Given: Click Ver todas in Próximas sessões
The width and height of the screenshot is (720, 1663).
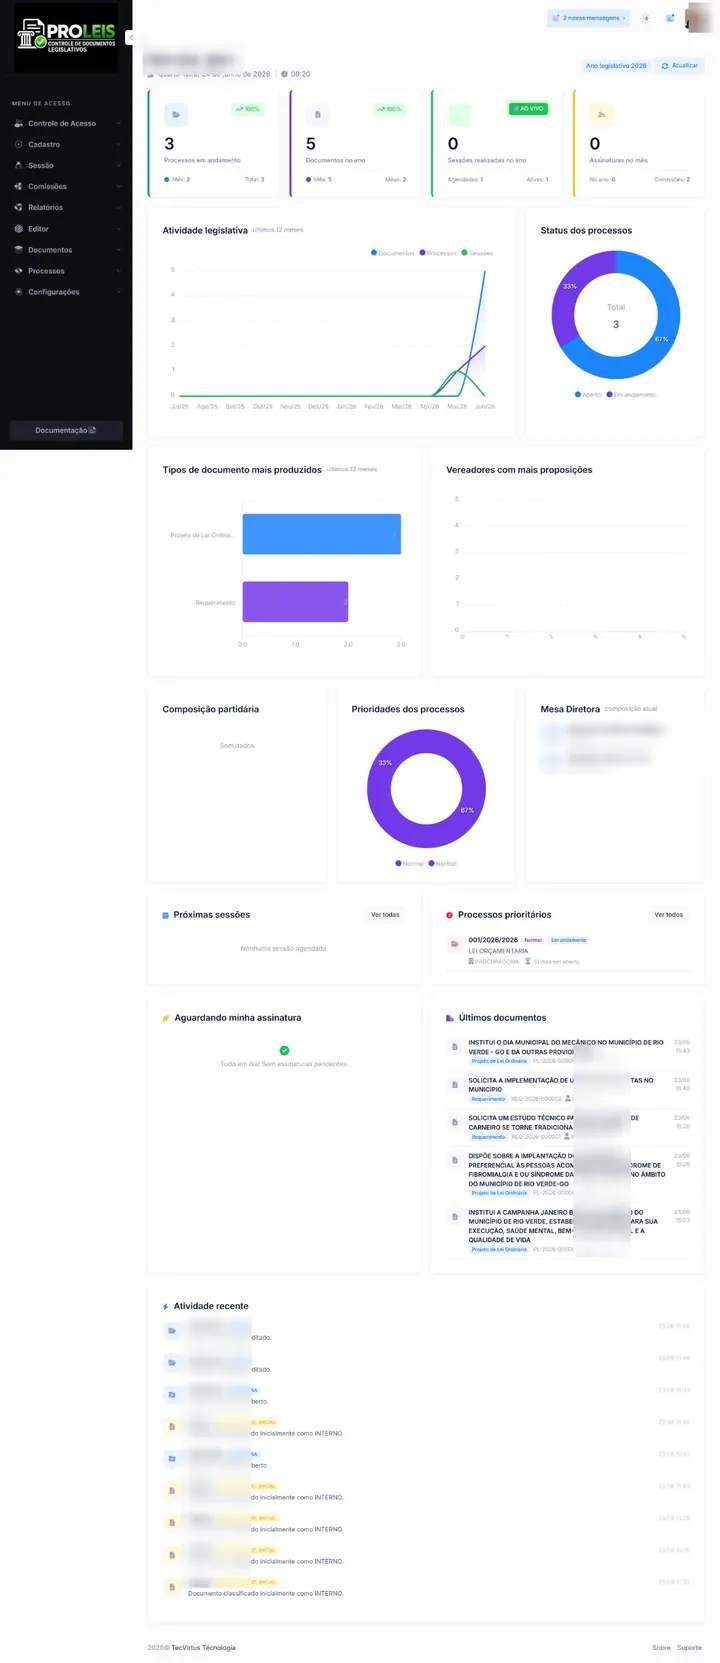Looking at the screenshot, I should (385, 915).
